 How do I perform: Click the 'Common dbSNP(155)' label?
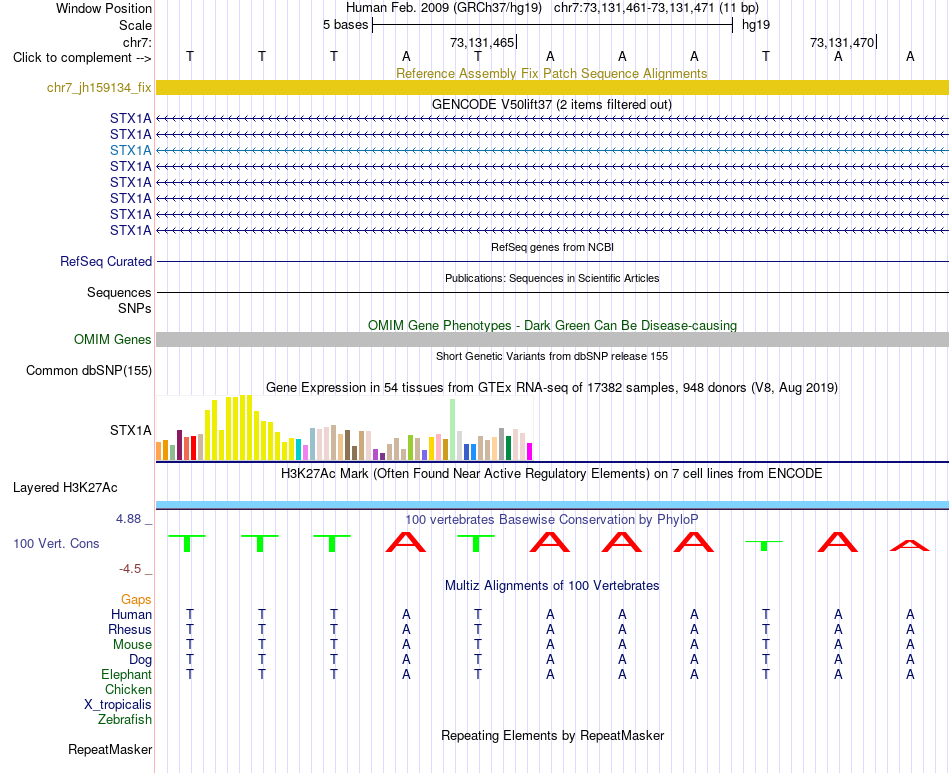point(88,370)
